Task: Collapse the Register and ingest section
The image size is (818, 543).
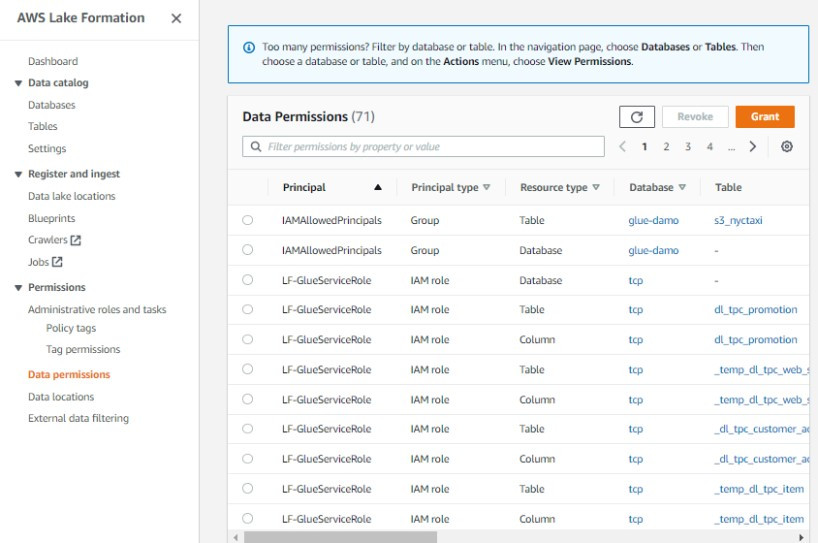Action: click(18, 174)
